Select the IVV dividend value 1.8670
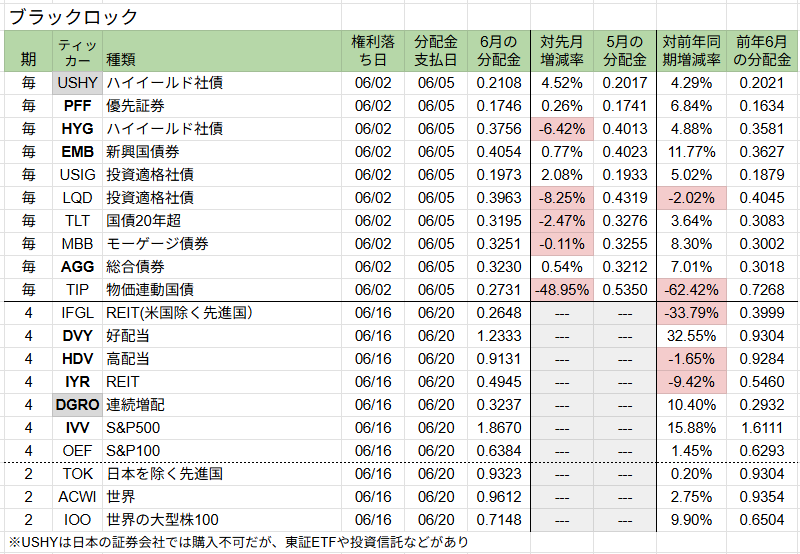Screen dimensions: 800x554 498,427
